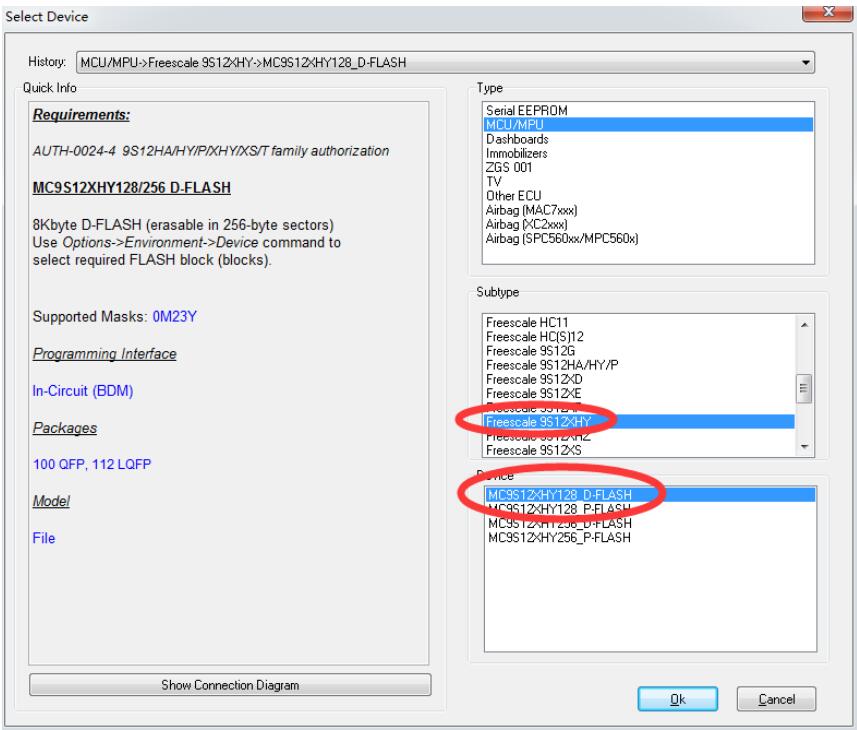This screenshot has width=857, height=730.
Task: Click Subtype list scroll down arrow
Action: point(804,447)
